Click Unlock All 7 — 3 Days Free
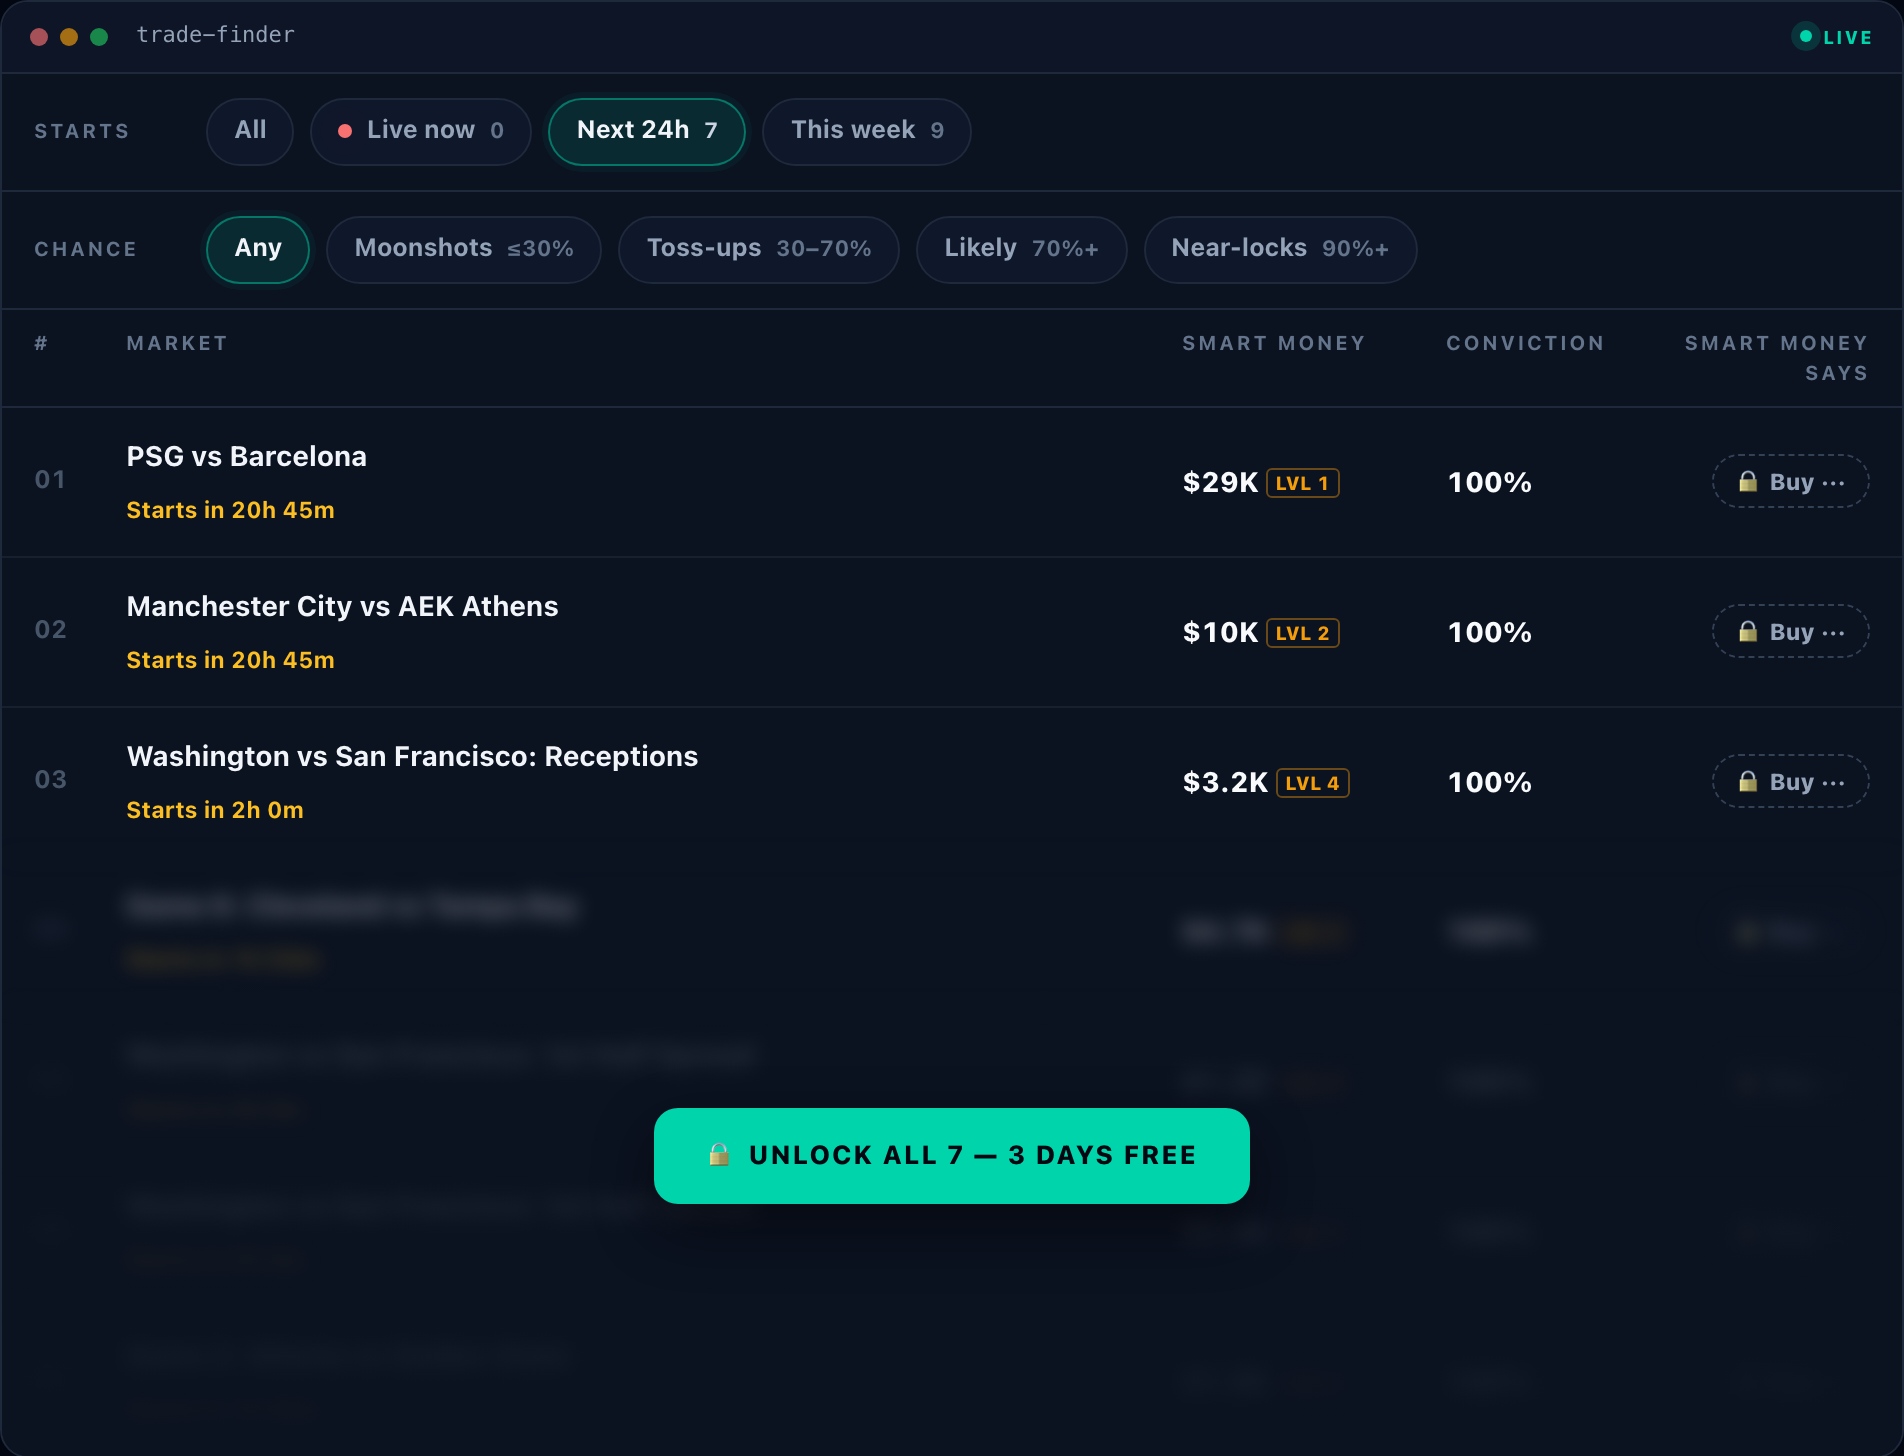The height and width of the screenshot is (1456, 1904). [x=952, y=1156]
